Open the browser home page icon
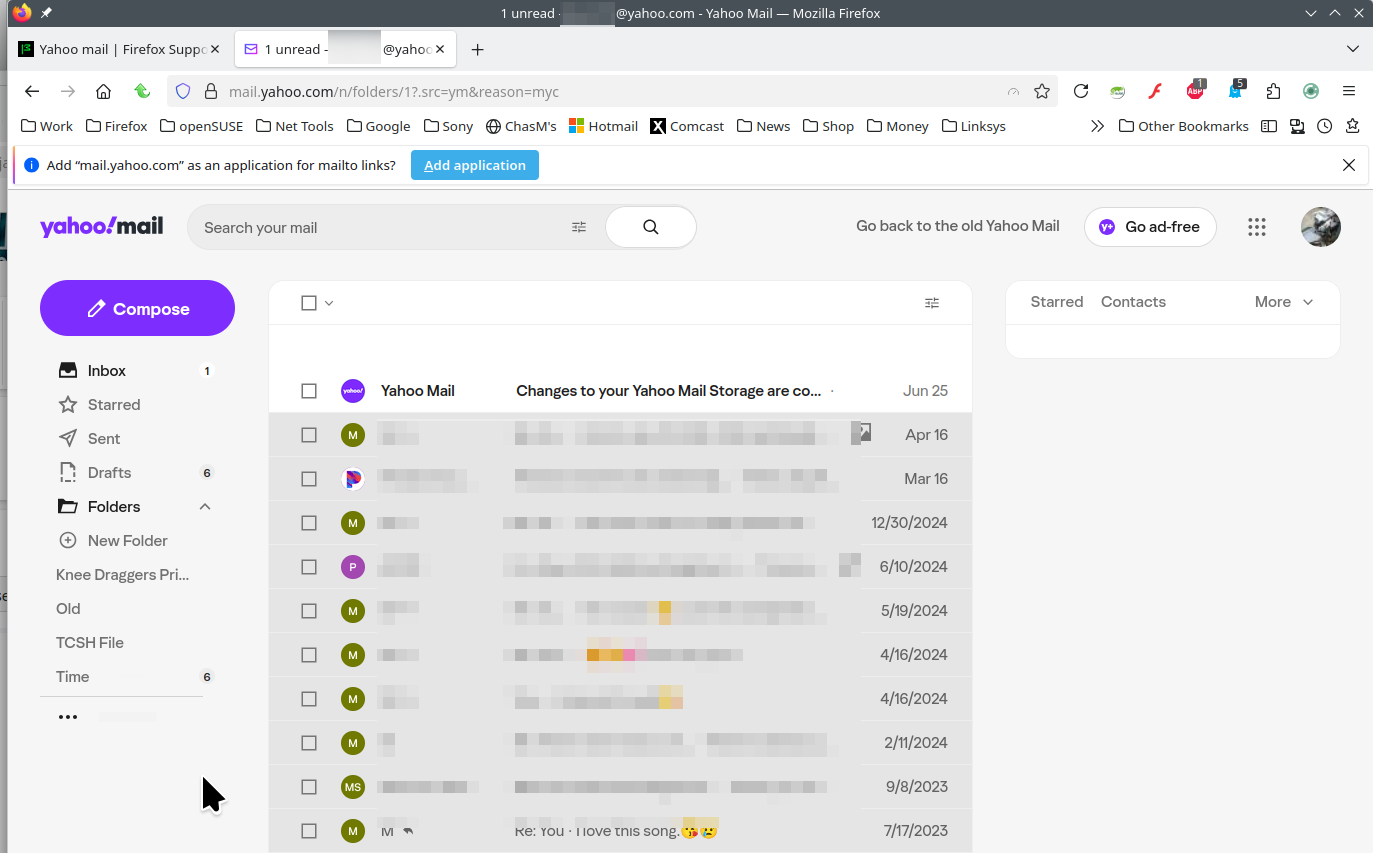The width and height of the screenshot is (1373, 853). 104,91
